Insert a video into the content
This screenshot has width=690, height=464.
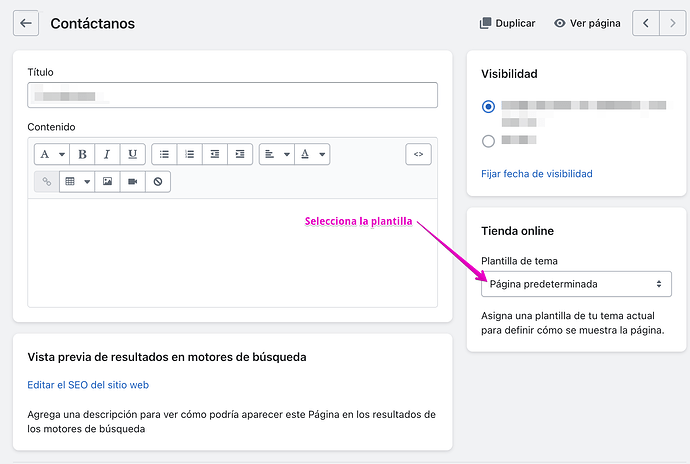pos(132,182)
